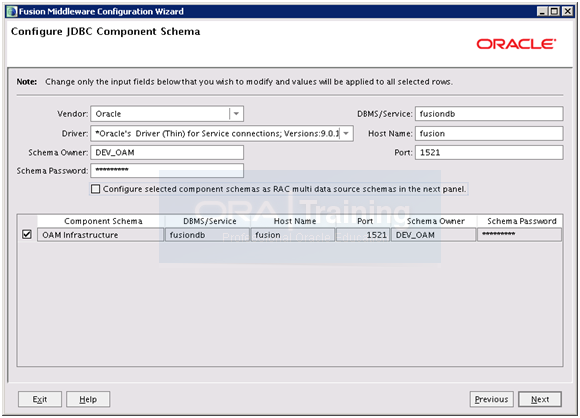Focus the Schema Owner input field
The width and height of the screenshot is (580, 418).
[x=167, y=152]
